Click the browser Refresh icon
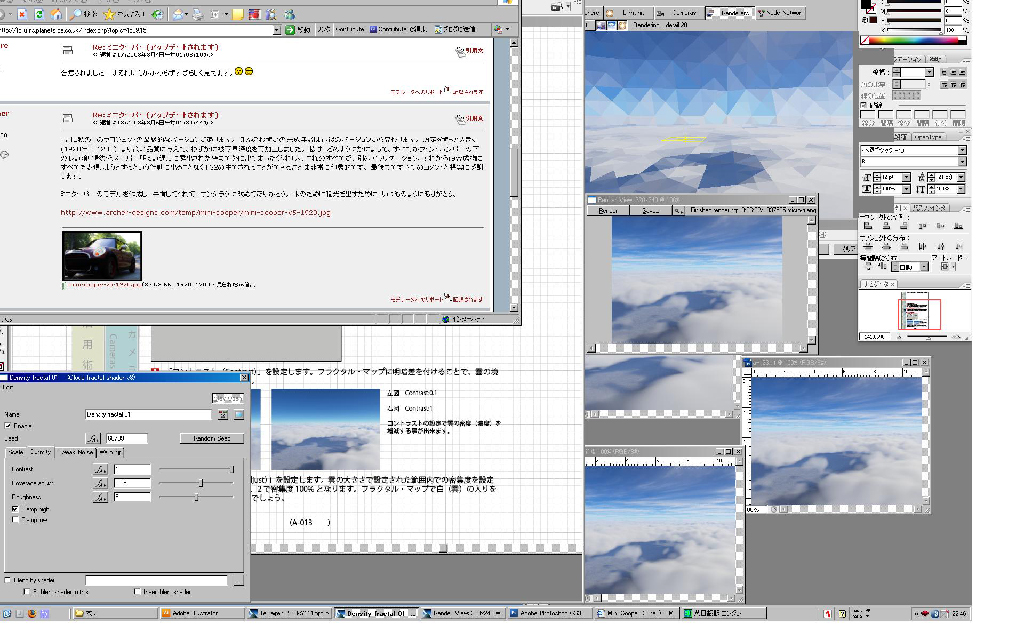 [x=39, y=14]
